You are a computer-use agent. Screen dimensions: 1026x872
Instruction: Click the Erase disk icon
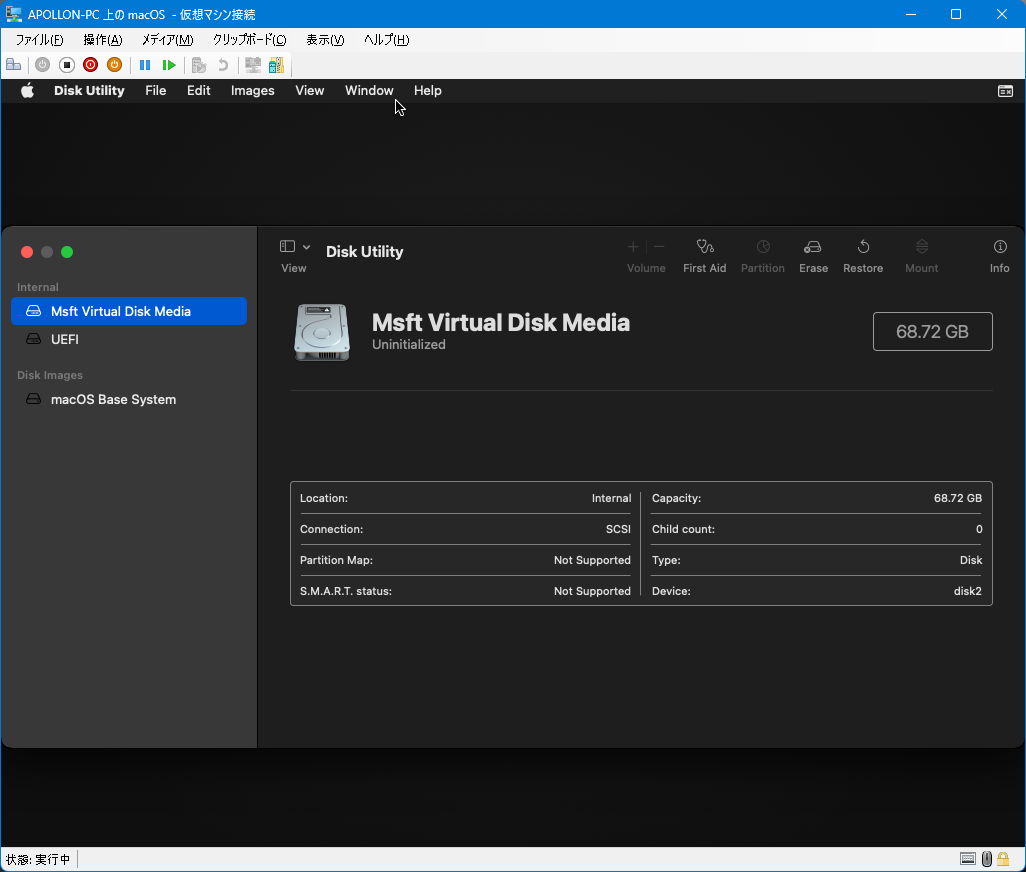(813, 247)
